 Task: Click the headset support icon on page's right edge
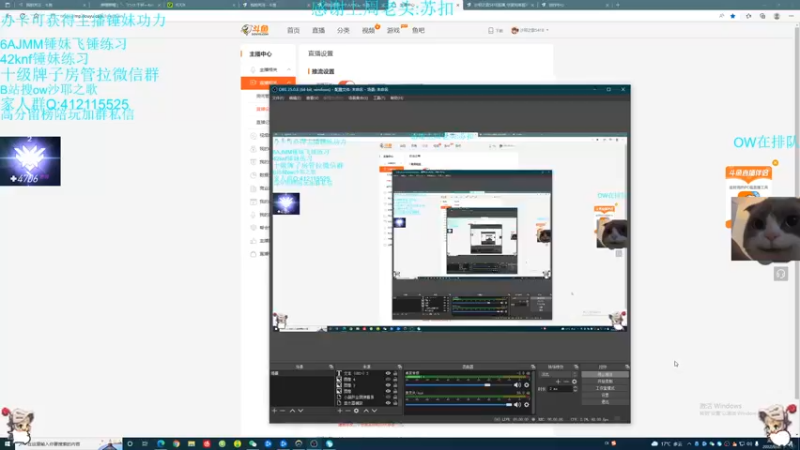(781, 274)
